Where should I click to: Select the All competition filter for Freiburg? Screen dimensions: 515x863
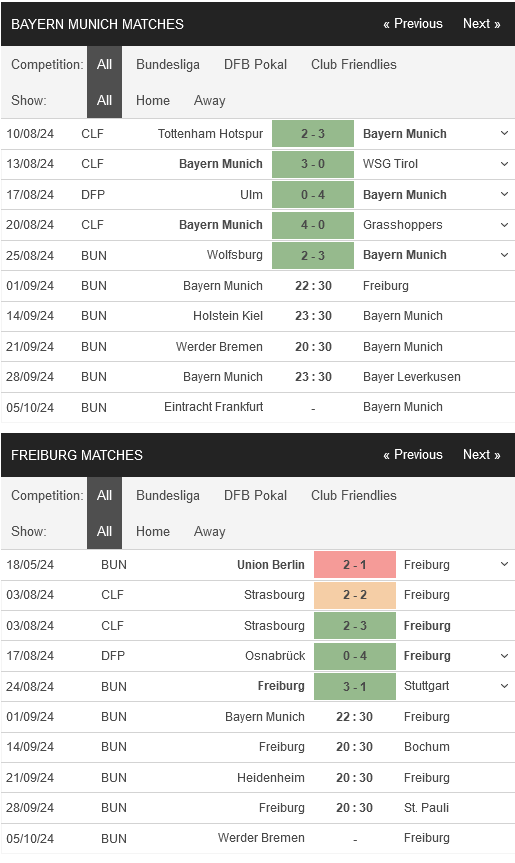click(105, 495)
